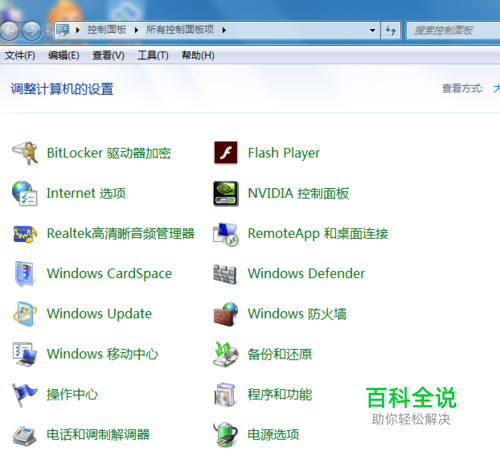Screen dimensions: 500x458
Task: Expand the arrow after 所有控制面板项 breadcrumb
Action: (x=224, y=30)
